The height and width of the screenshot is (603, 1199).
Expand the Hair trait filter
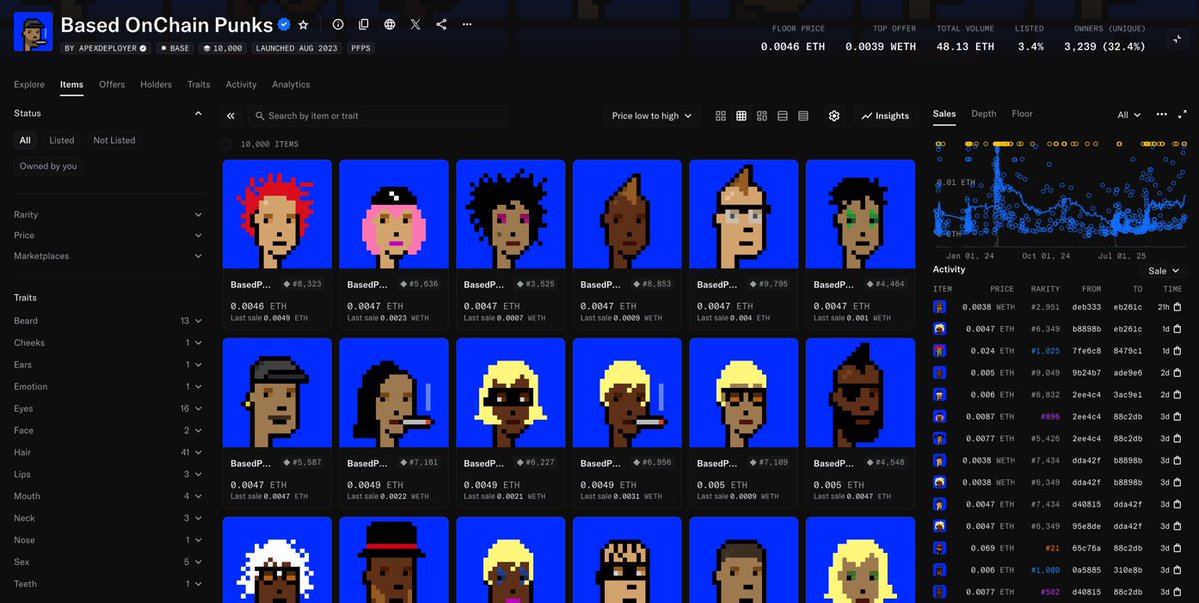(108, 452)
